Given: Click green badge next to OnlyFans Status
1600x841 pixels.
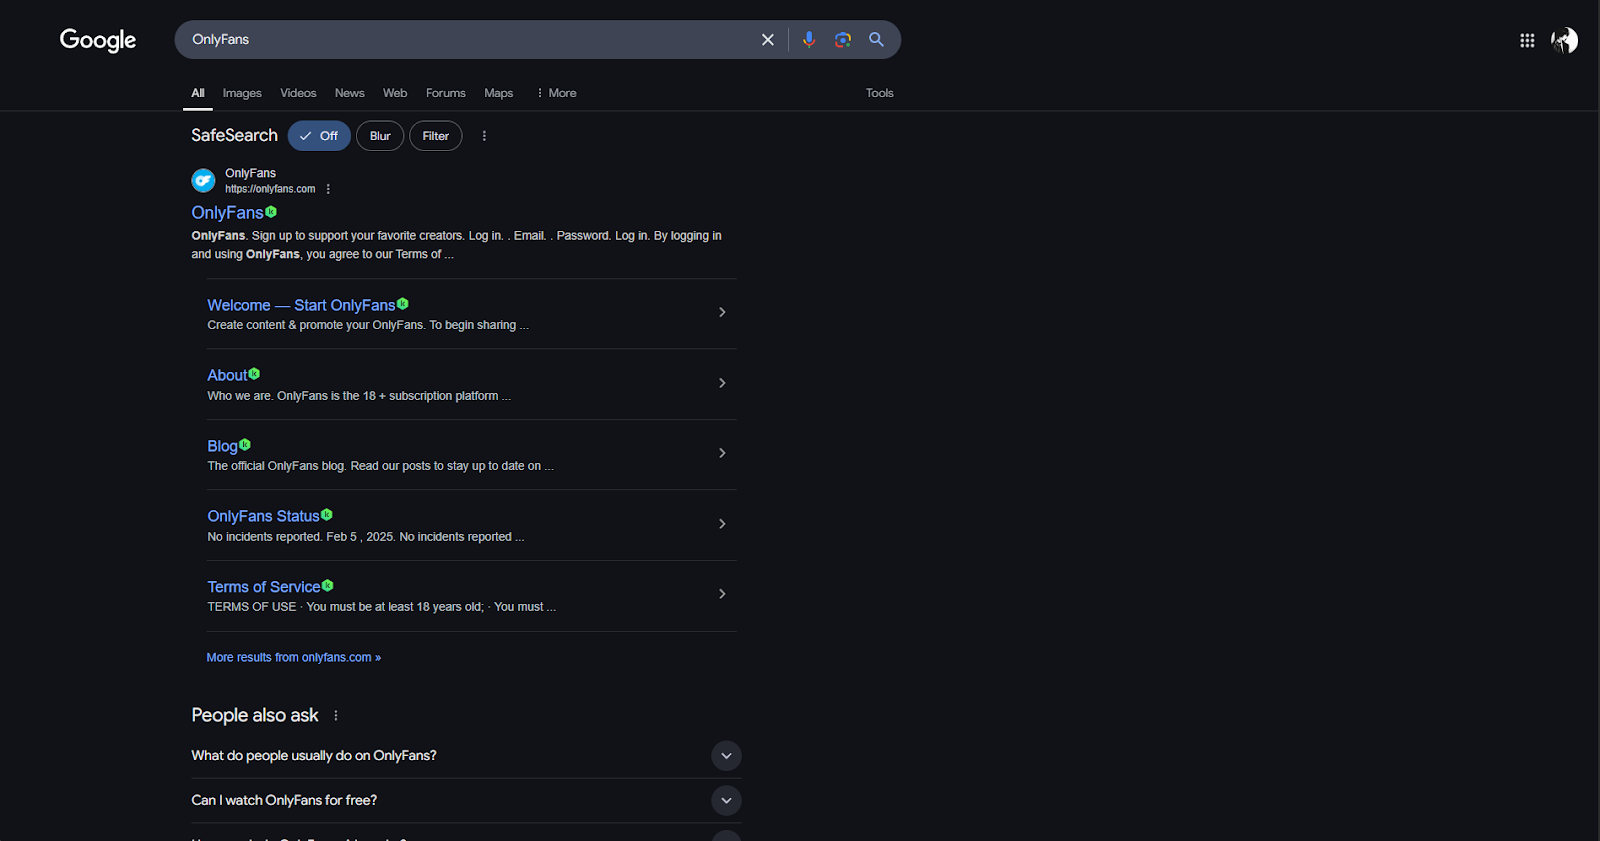Looking at the screenshot, I should (x=327, y=515).
